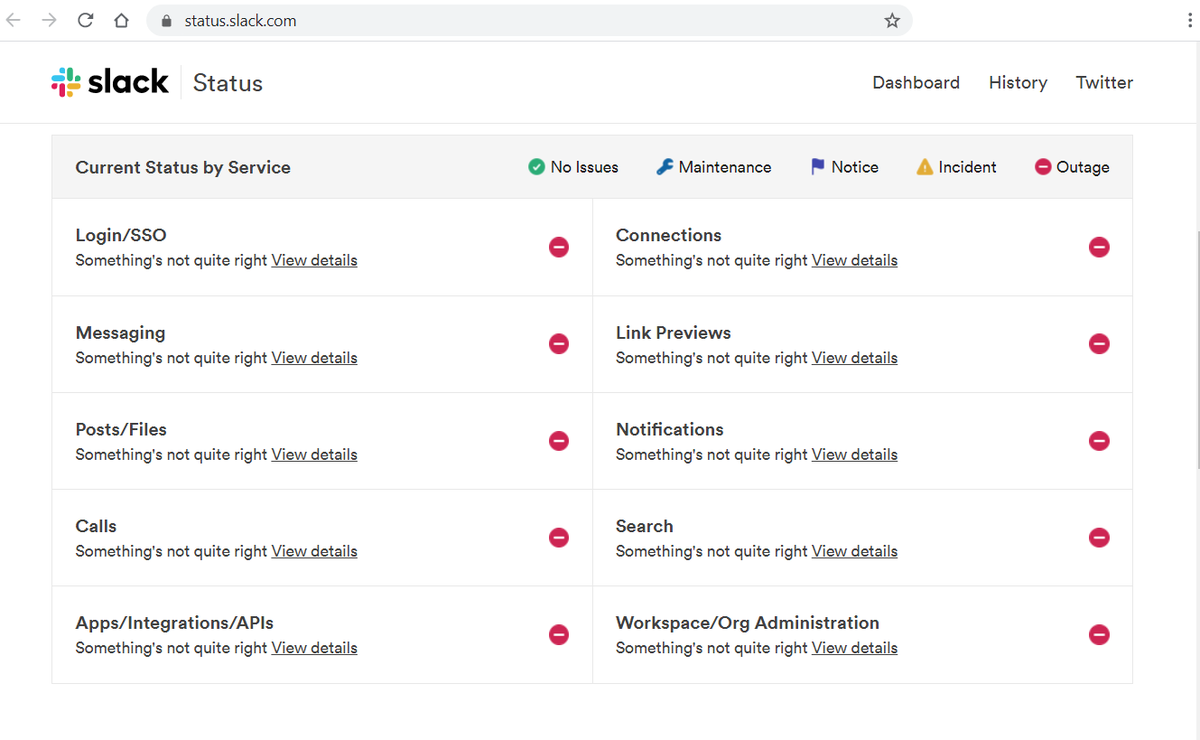Click the Posts/Files service name
The image size is (1200, 740).
[121, 430]
